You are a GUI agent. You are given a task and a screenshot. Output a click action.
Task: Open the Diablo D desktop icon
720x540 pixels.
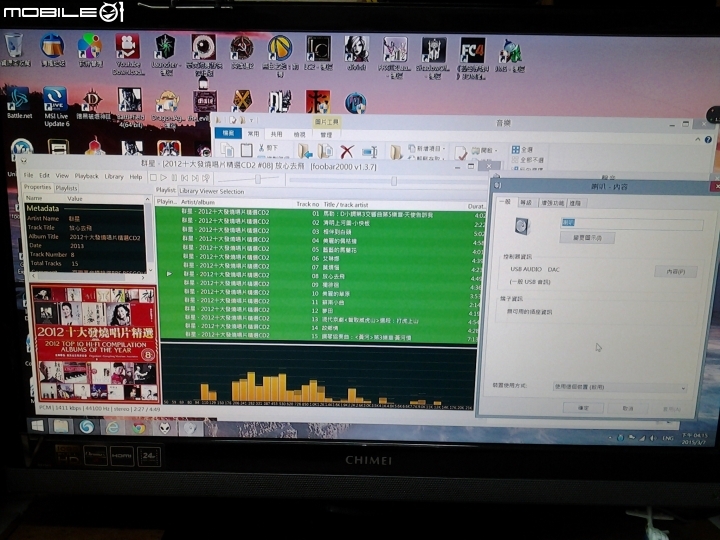click(92, 105)
